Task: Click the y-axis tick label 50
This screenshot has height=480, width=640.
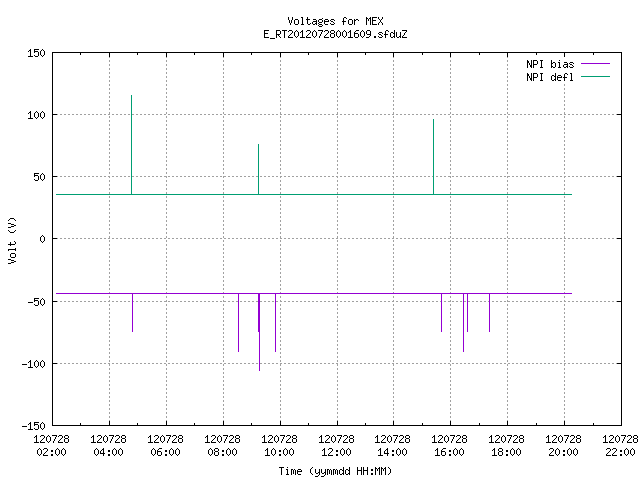Action: pyautogui.click(x=39, y=177)
